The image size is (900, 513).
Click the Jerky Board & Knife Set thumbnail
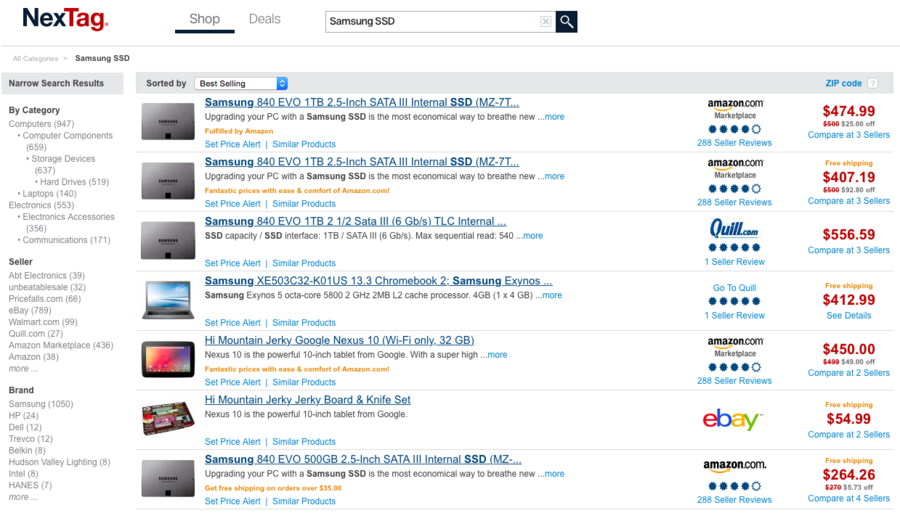click(x=168, y=418)
